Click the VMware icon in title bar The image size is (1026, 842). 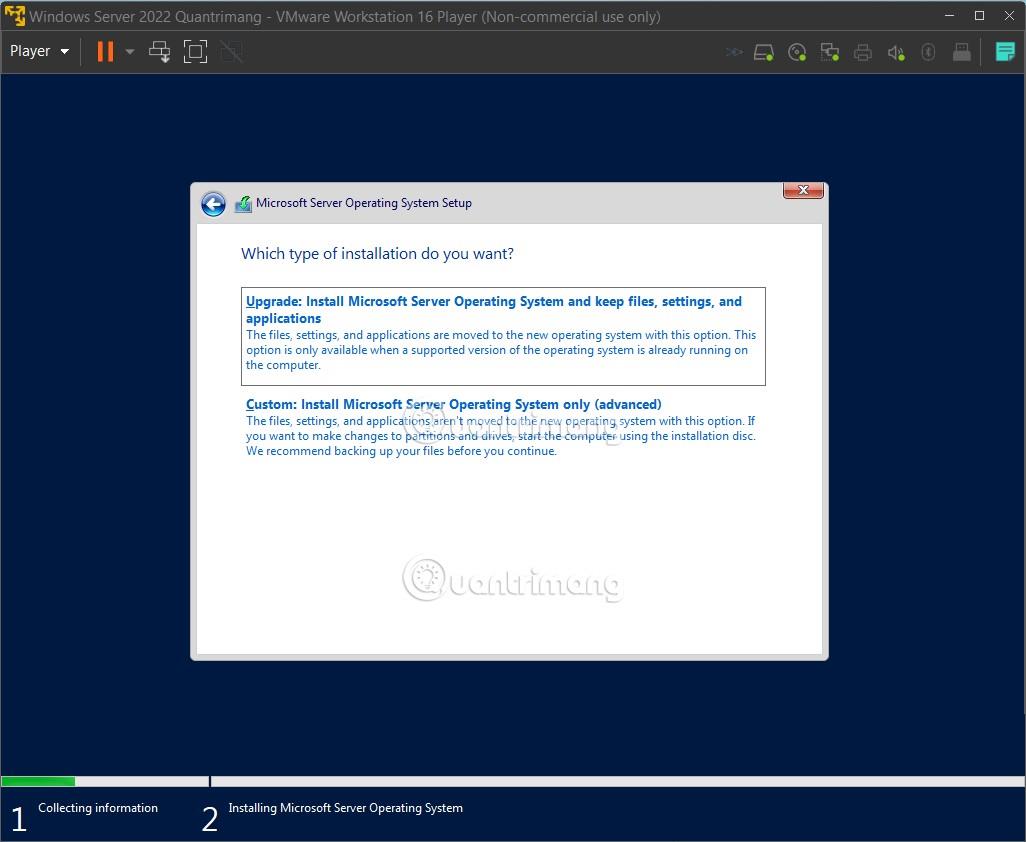pyautogui.click(x=14, y=16)
